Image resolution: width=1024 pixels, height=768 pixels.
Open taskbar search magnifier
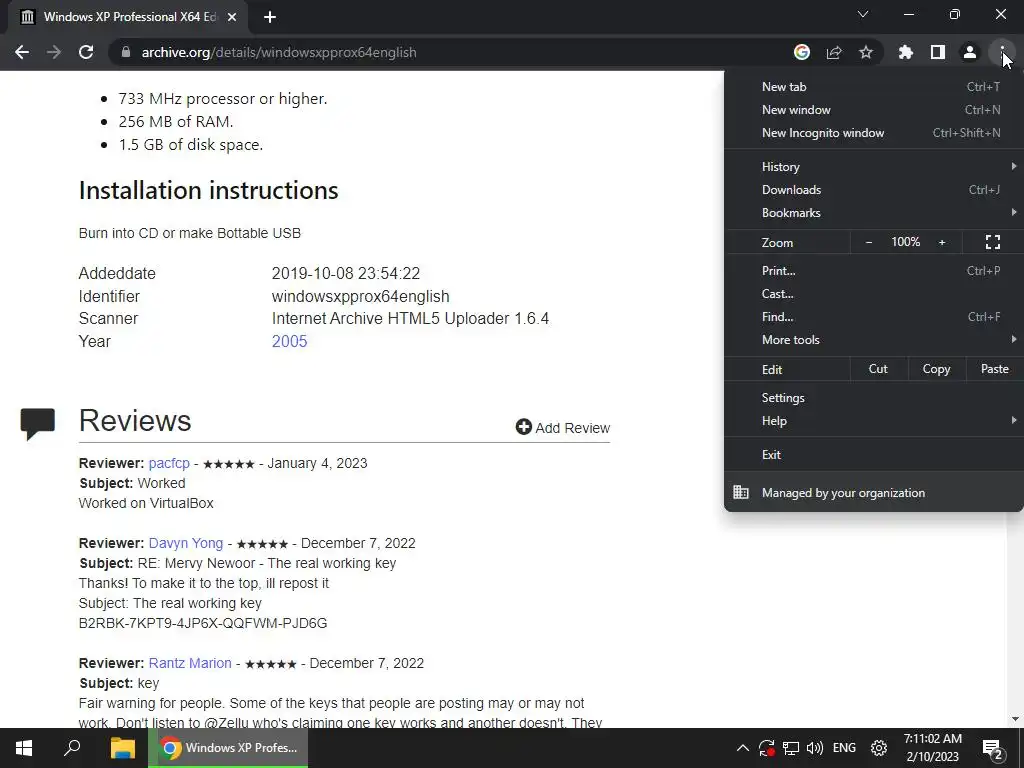pyautogui.click(x=72, y=748)
